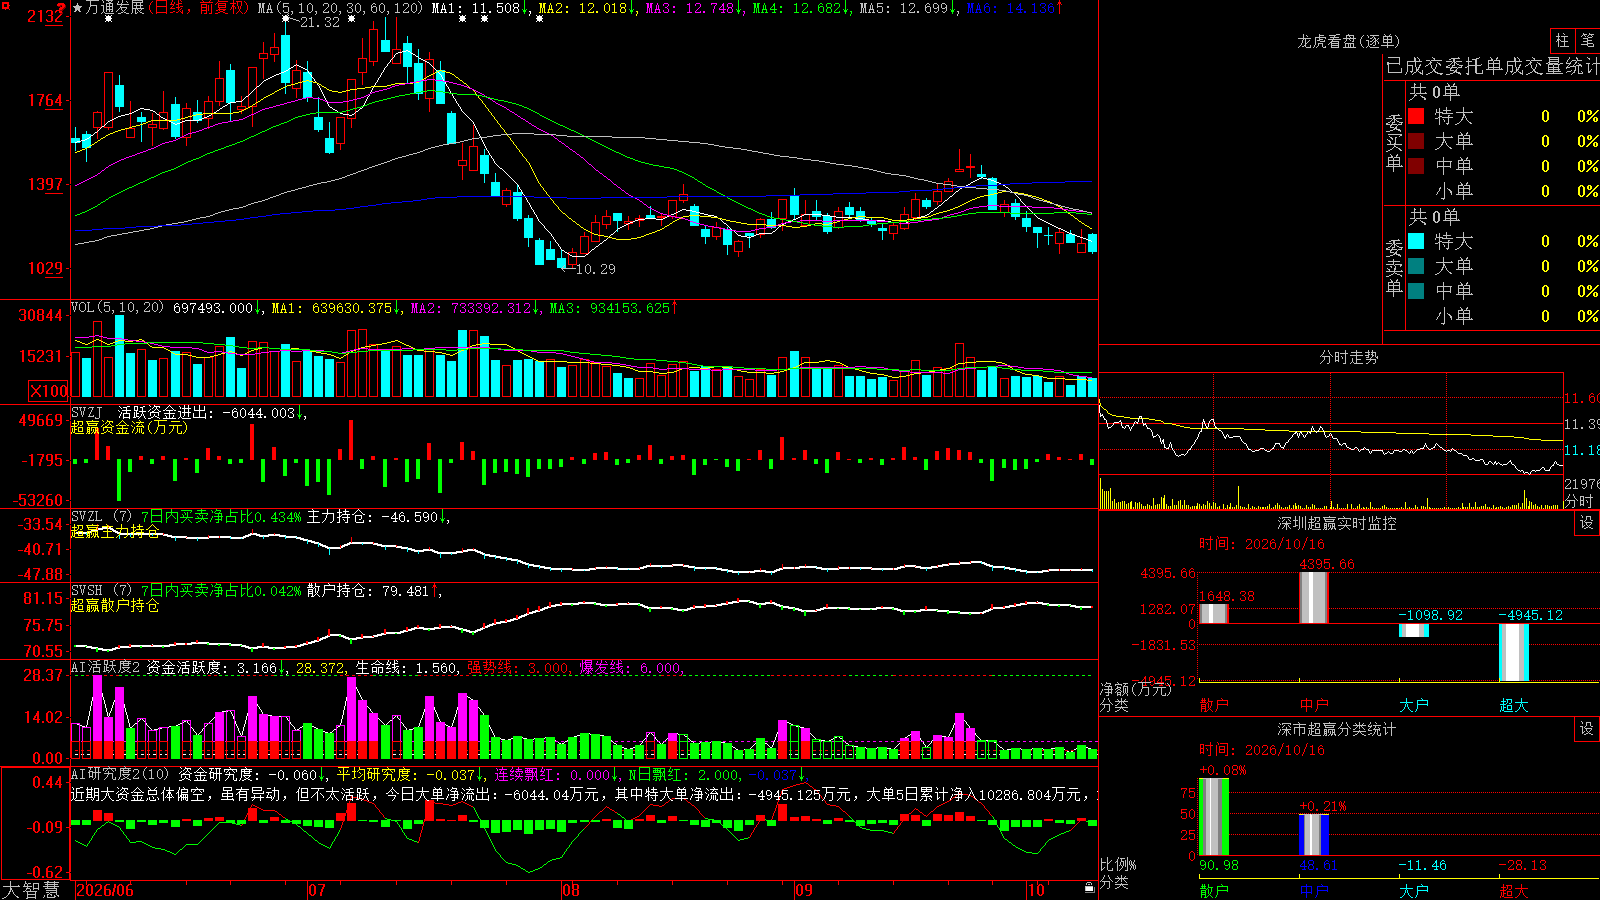Click the 07 month marker on date axis

317,890
